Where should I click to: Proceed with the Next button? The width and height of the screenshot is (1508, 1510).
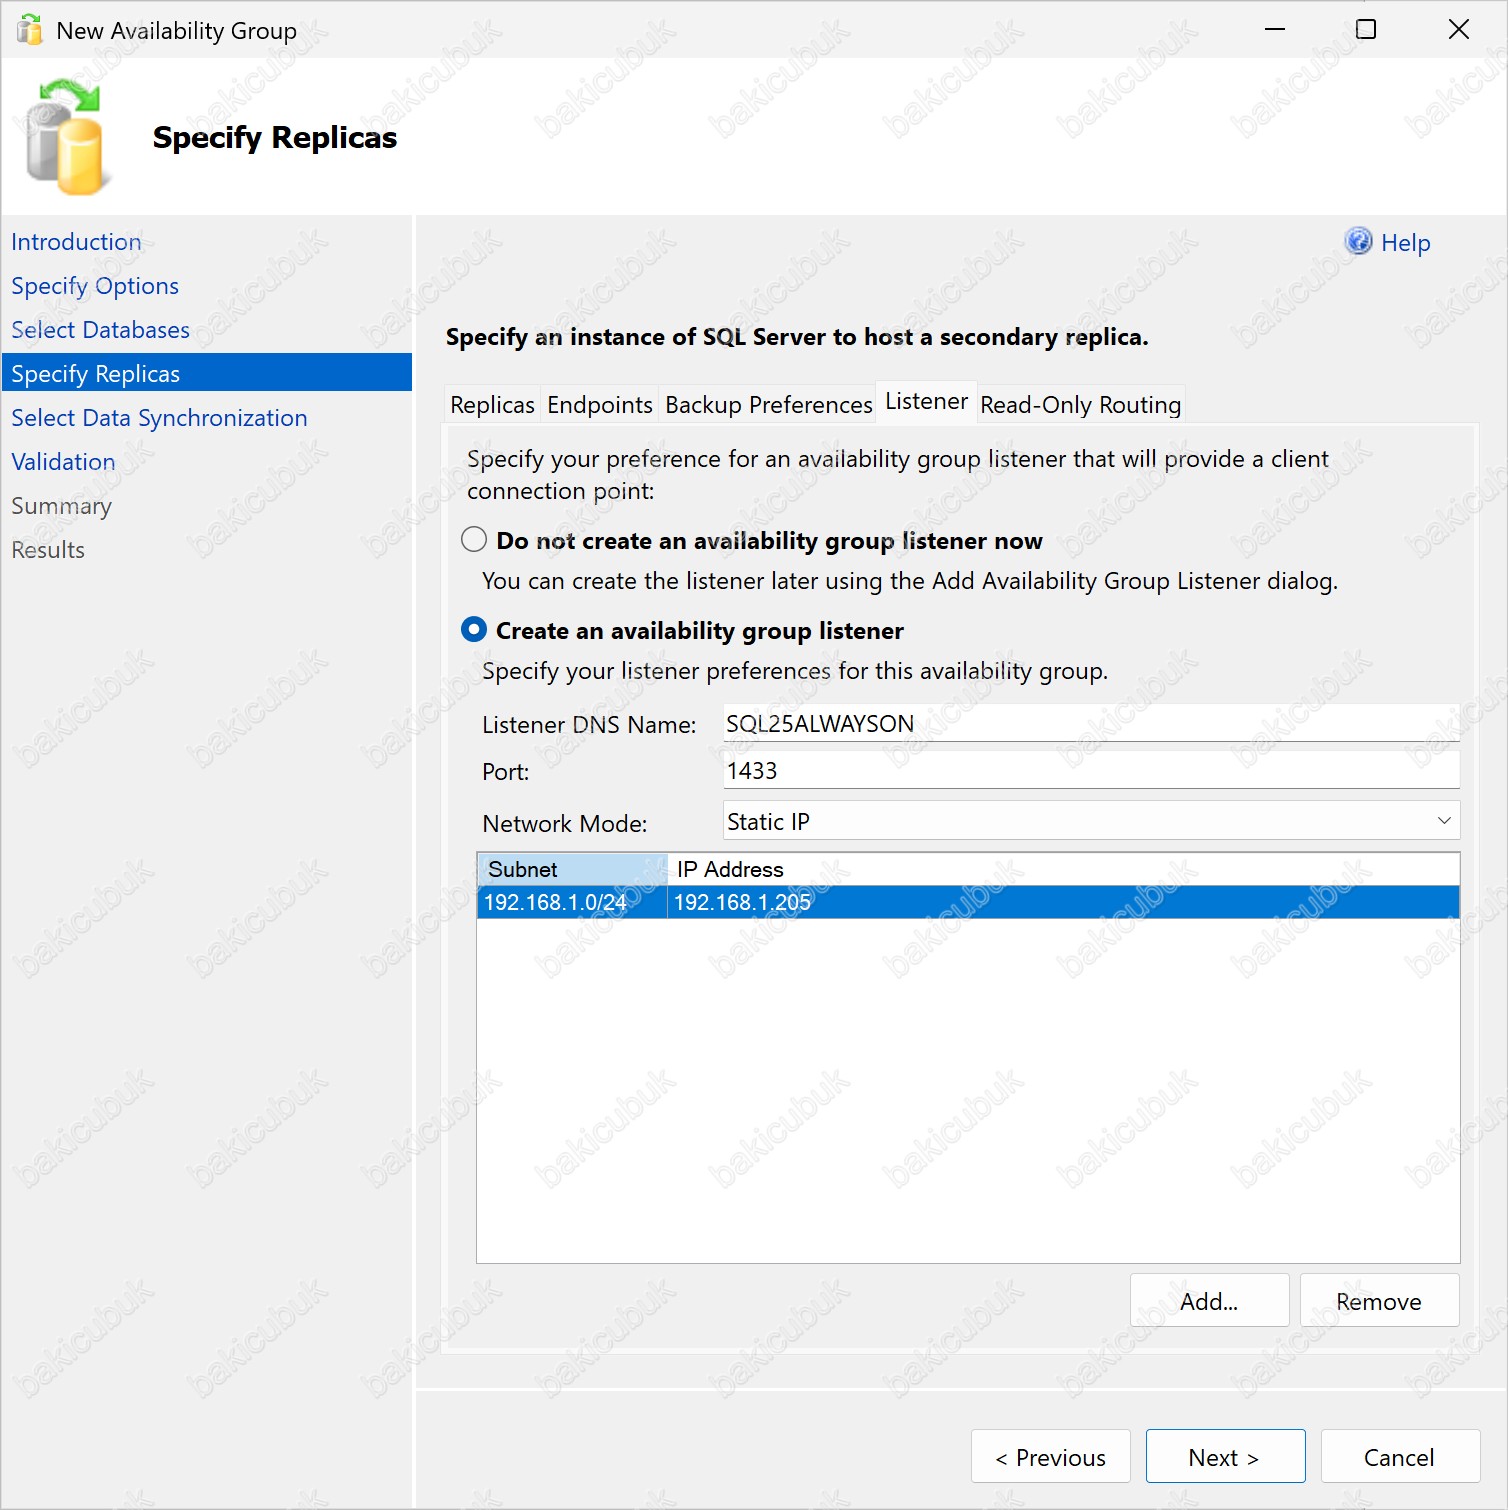1225,1457
